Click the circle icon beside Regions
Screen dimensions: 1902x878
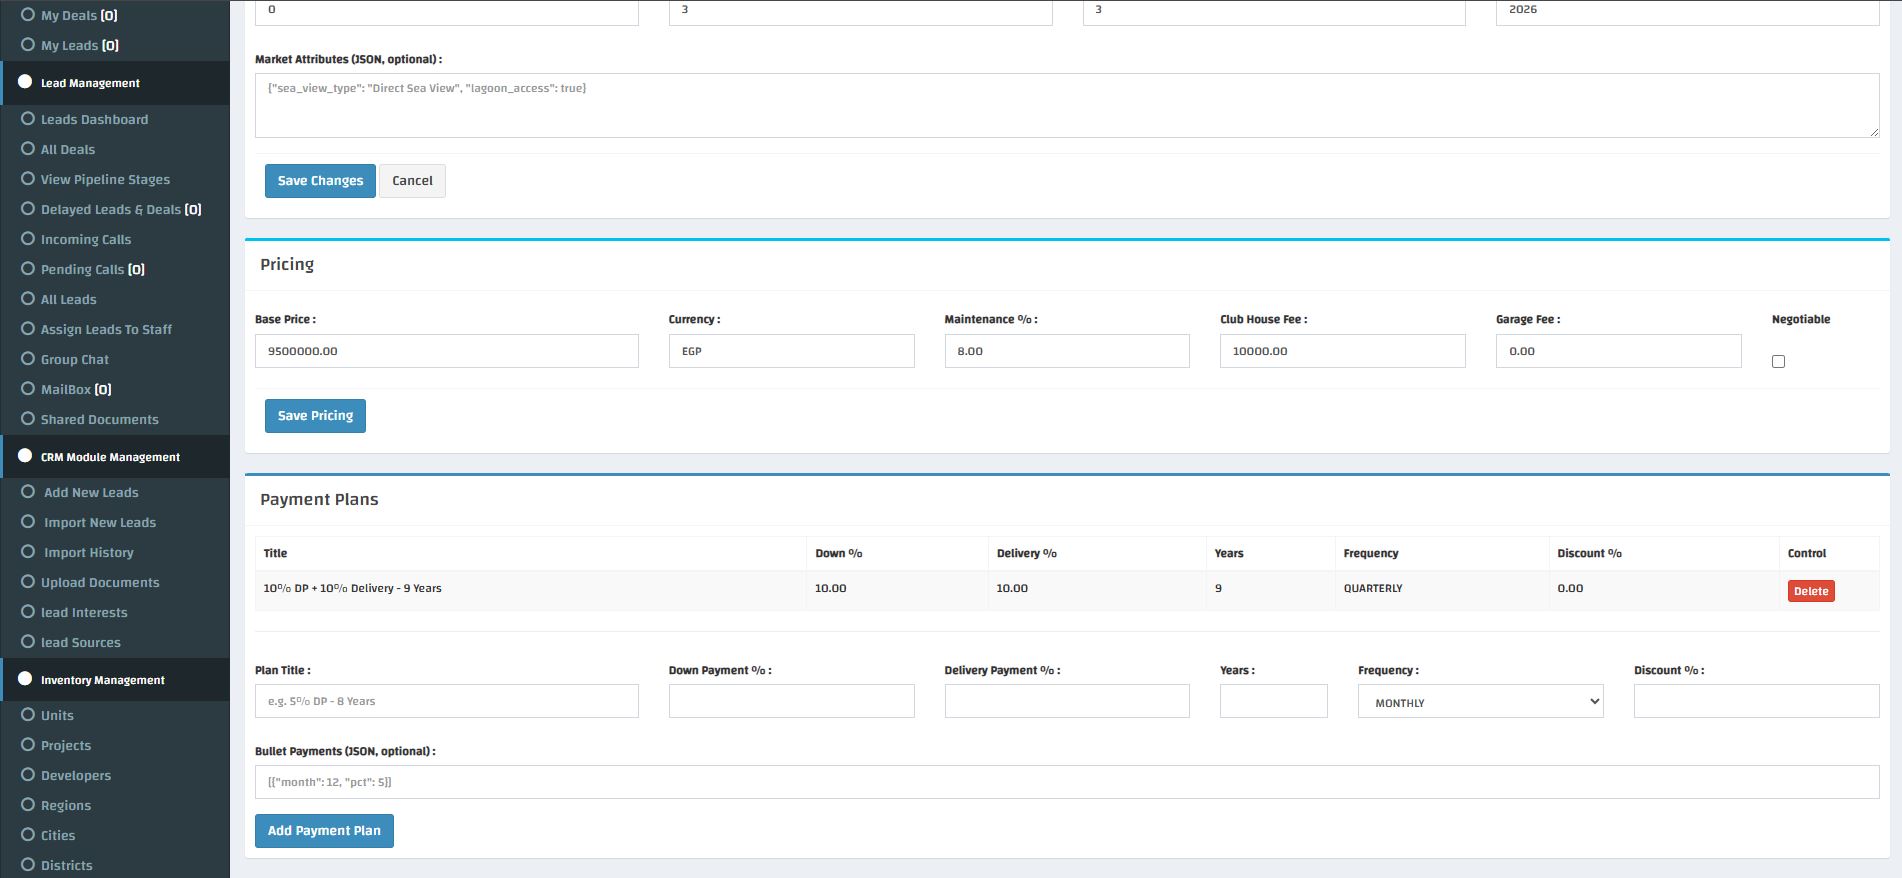click(x=28, y=804)
